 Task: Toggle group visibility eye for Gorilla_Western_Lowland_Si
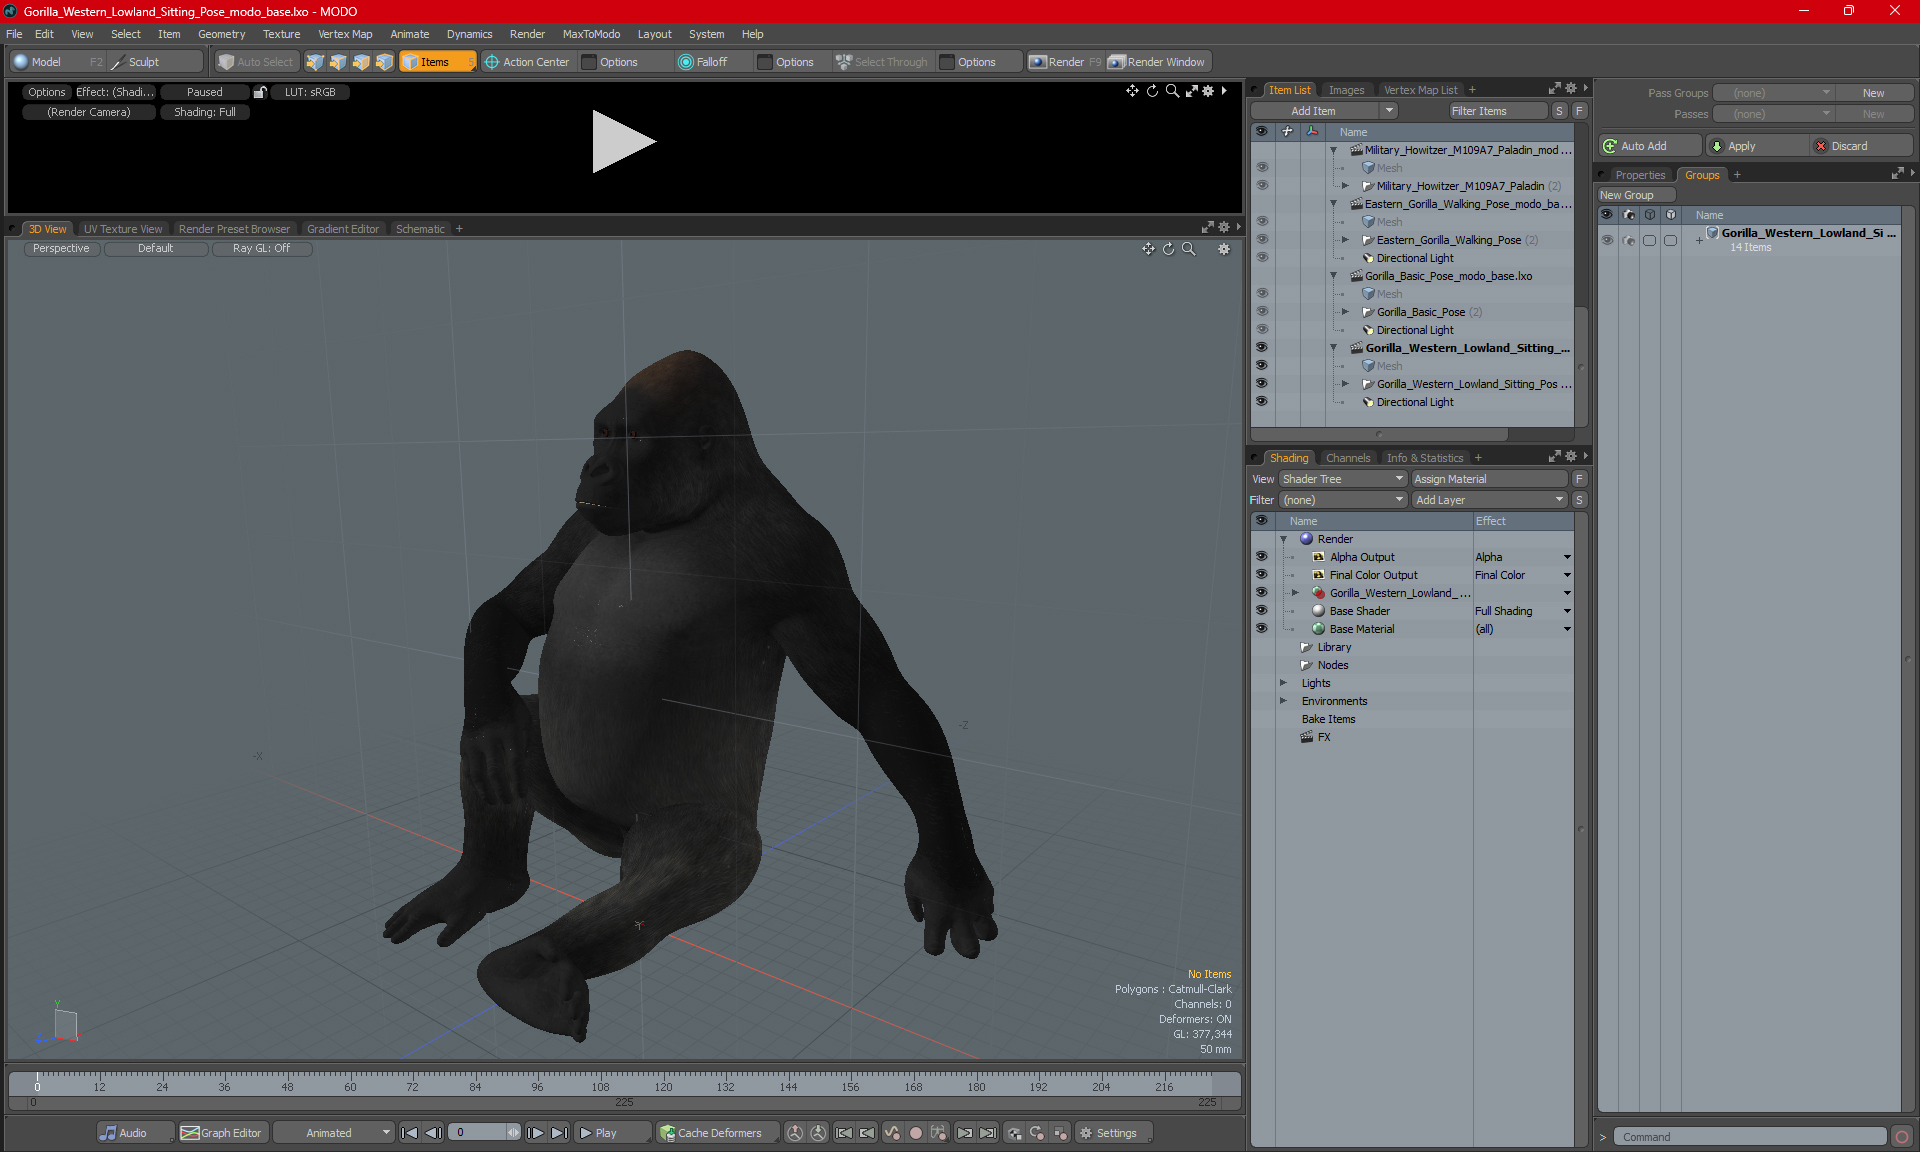coord(1607,240)
